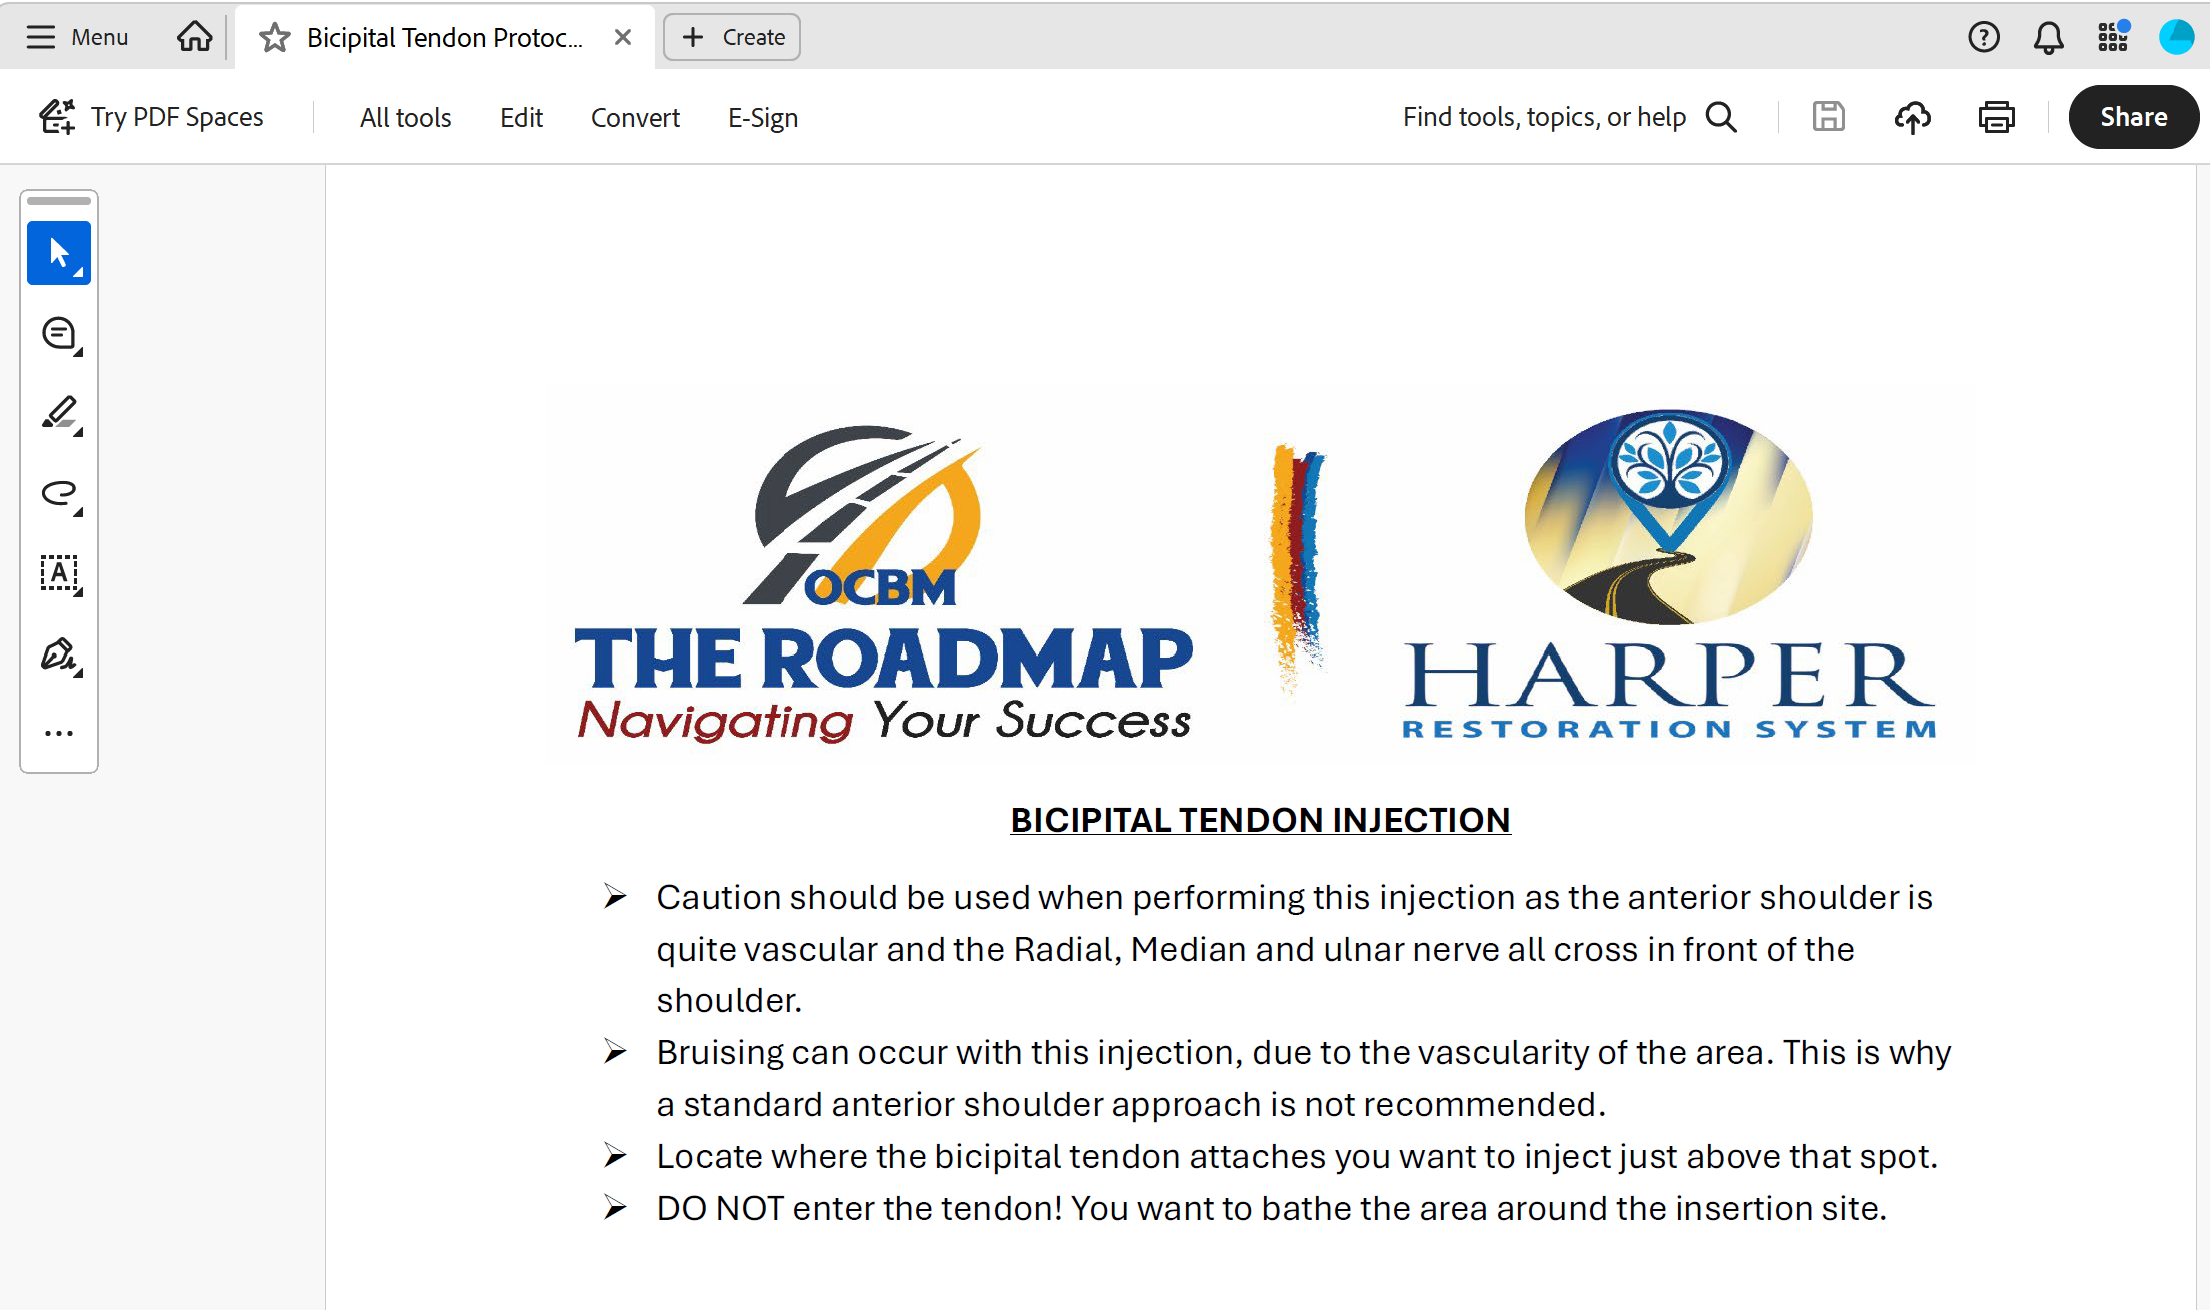Expand the highlight tool options flyout

pos(77,432)
